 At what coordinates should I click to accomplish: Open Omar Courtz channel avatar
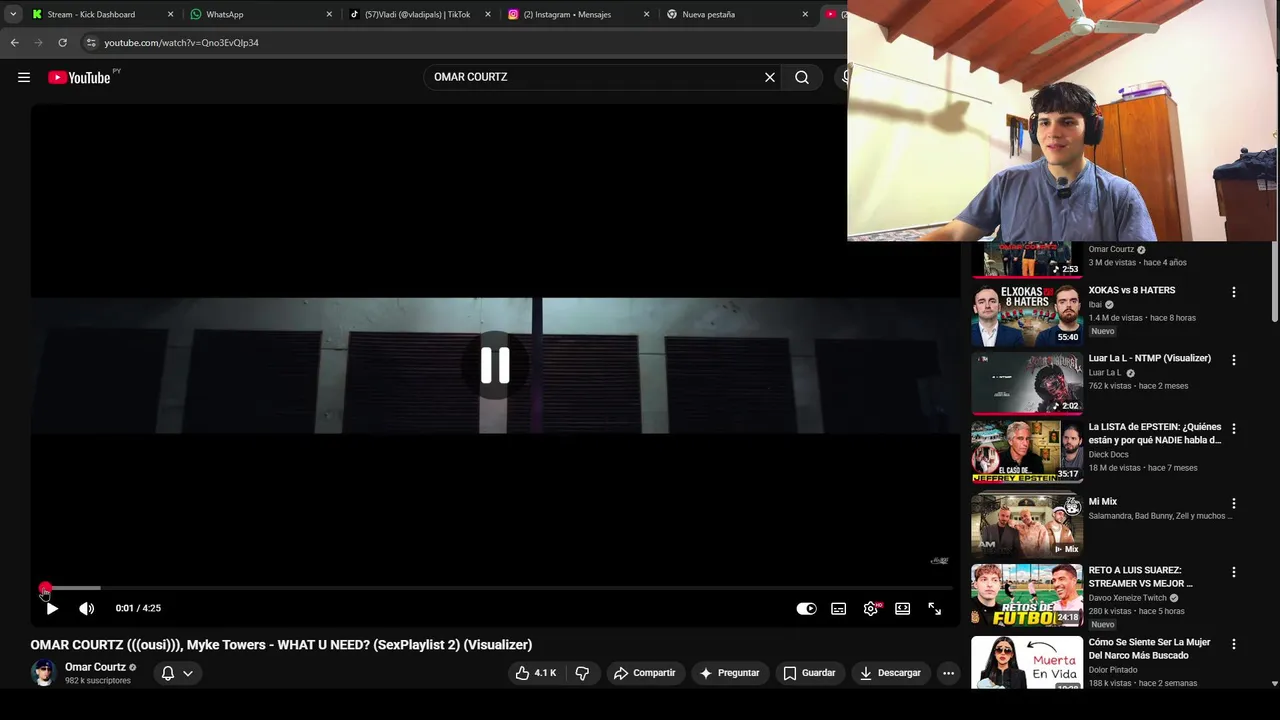(43, 673)
